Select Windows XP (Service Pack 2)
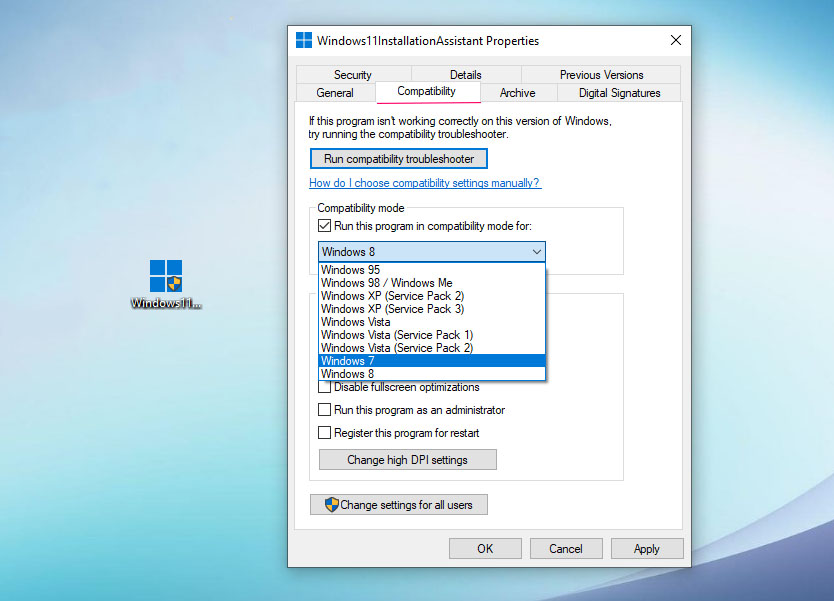 (x=432, y=296)
